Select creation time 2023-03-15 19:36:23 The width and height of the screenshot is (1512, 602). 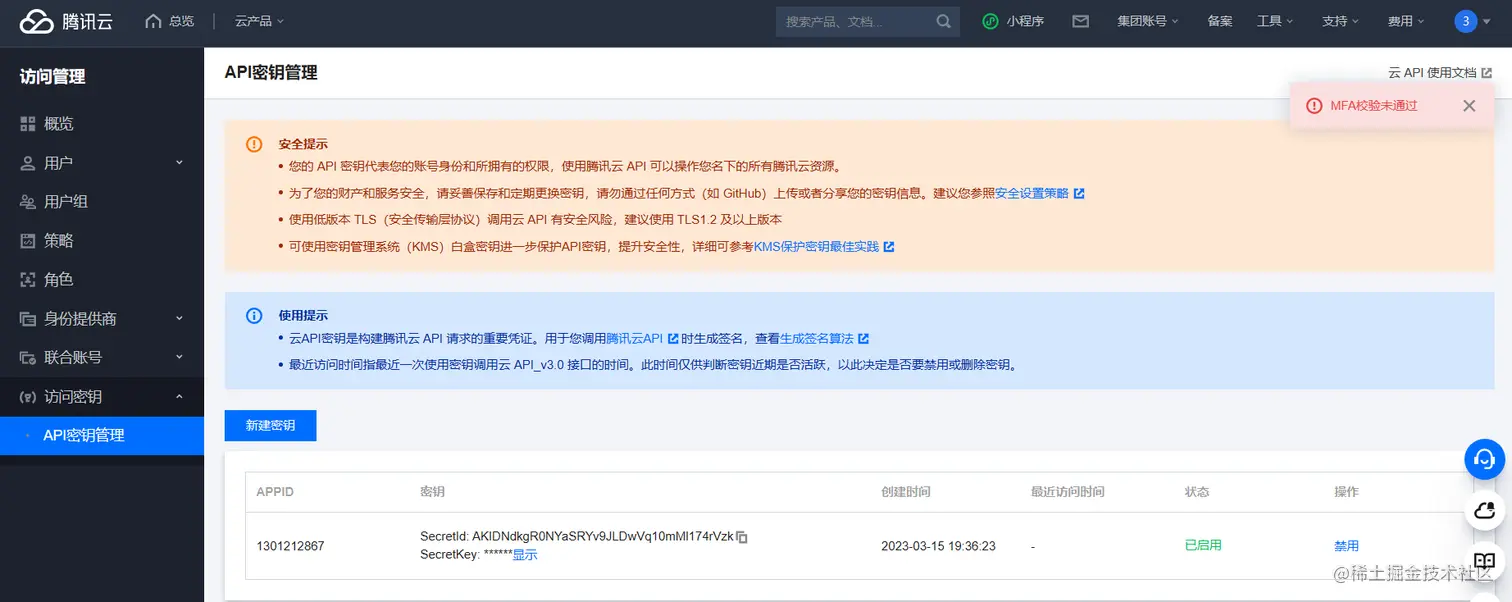(x=938, y=546)
